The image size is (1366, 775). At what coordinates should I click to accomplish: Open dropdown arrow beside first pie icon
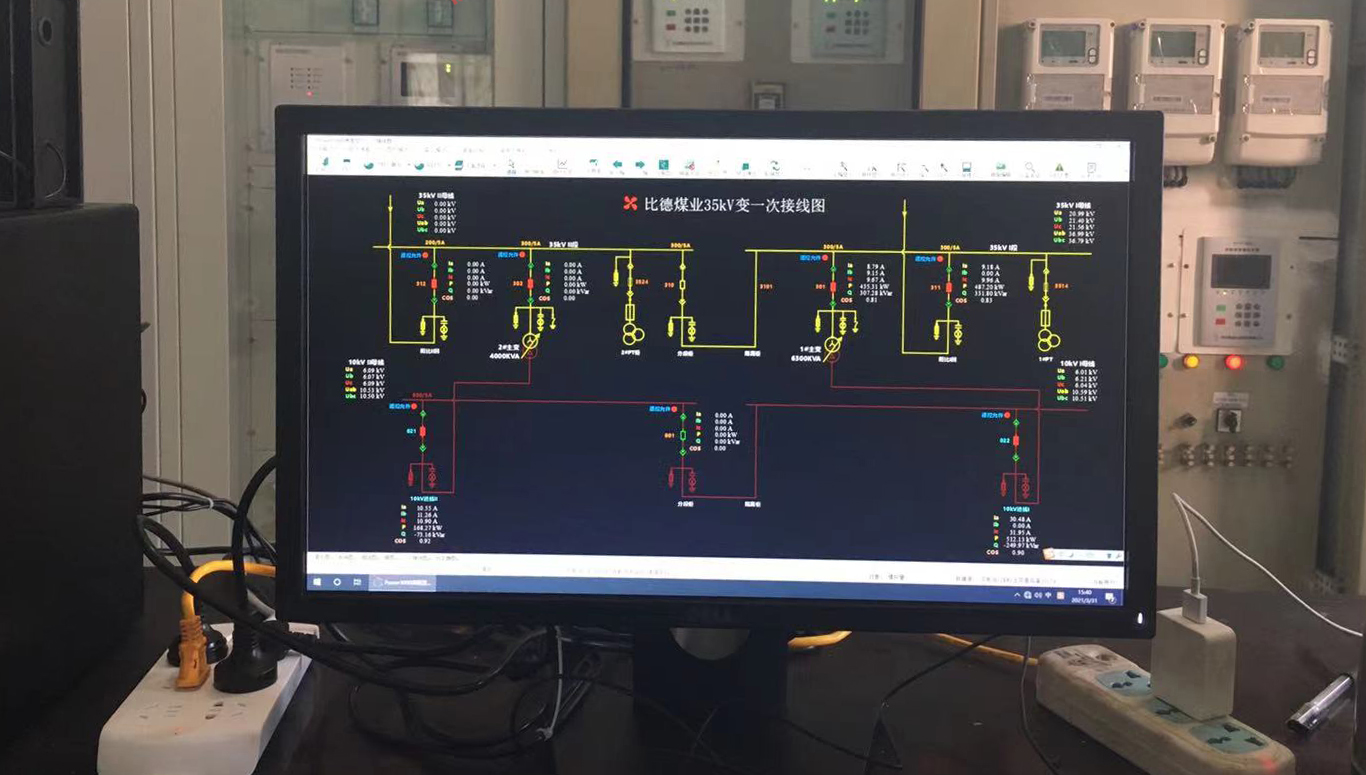[409, 164]
